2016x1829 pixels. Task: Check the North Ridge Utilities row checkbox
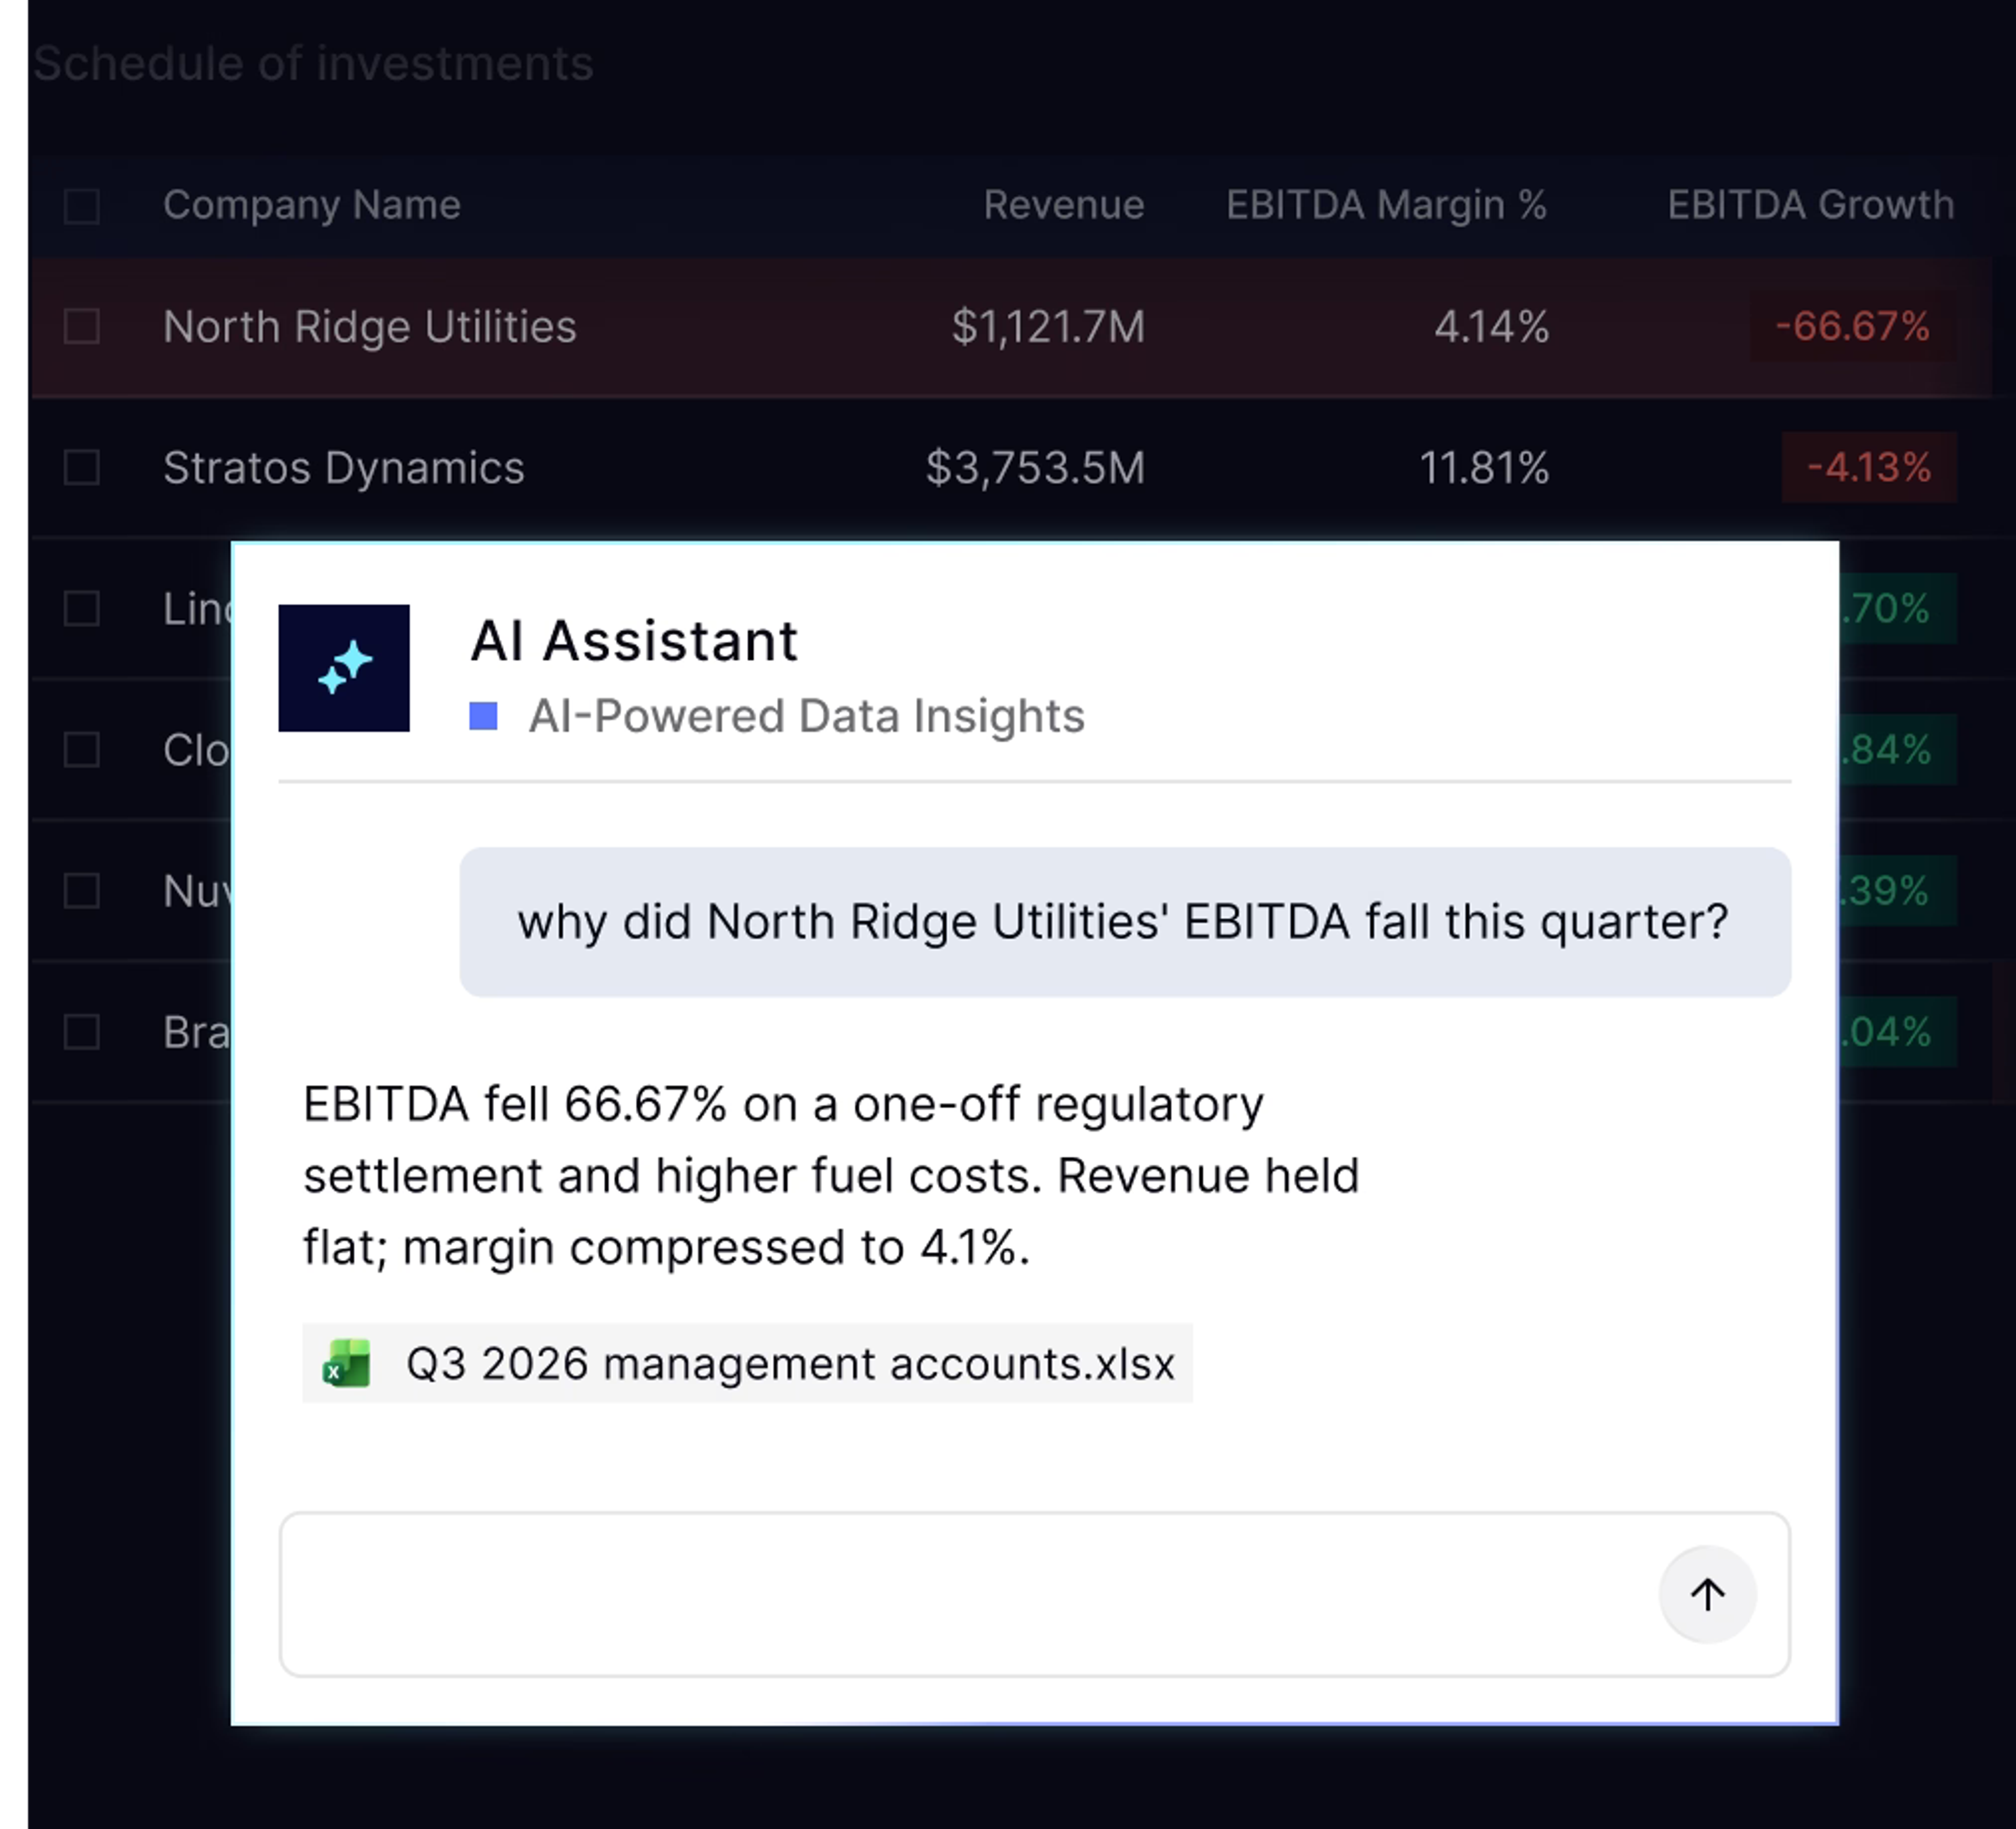tap(82, 326)
